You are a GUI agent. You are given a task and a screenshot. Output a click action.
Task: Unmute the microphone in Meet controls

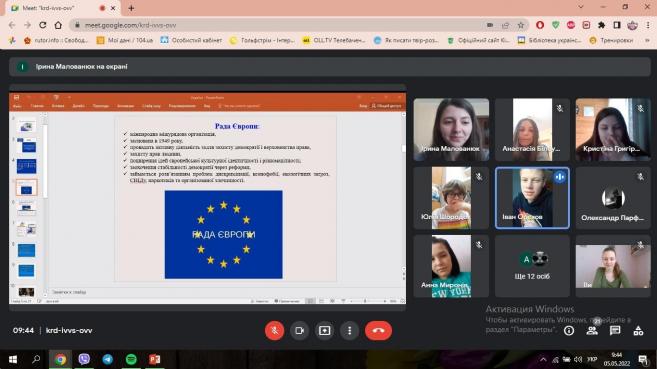(x=274, y=330)
